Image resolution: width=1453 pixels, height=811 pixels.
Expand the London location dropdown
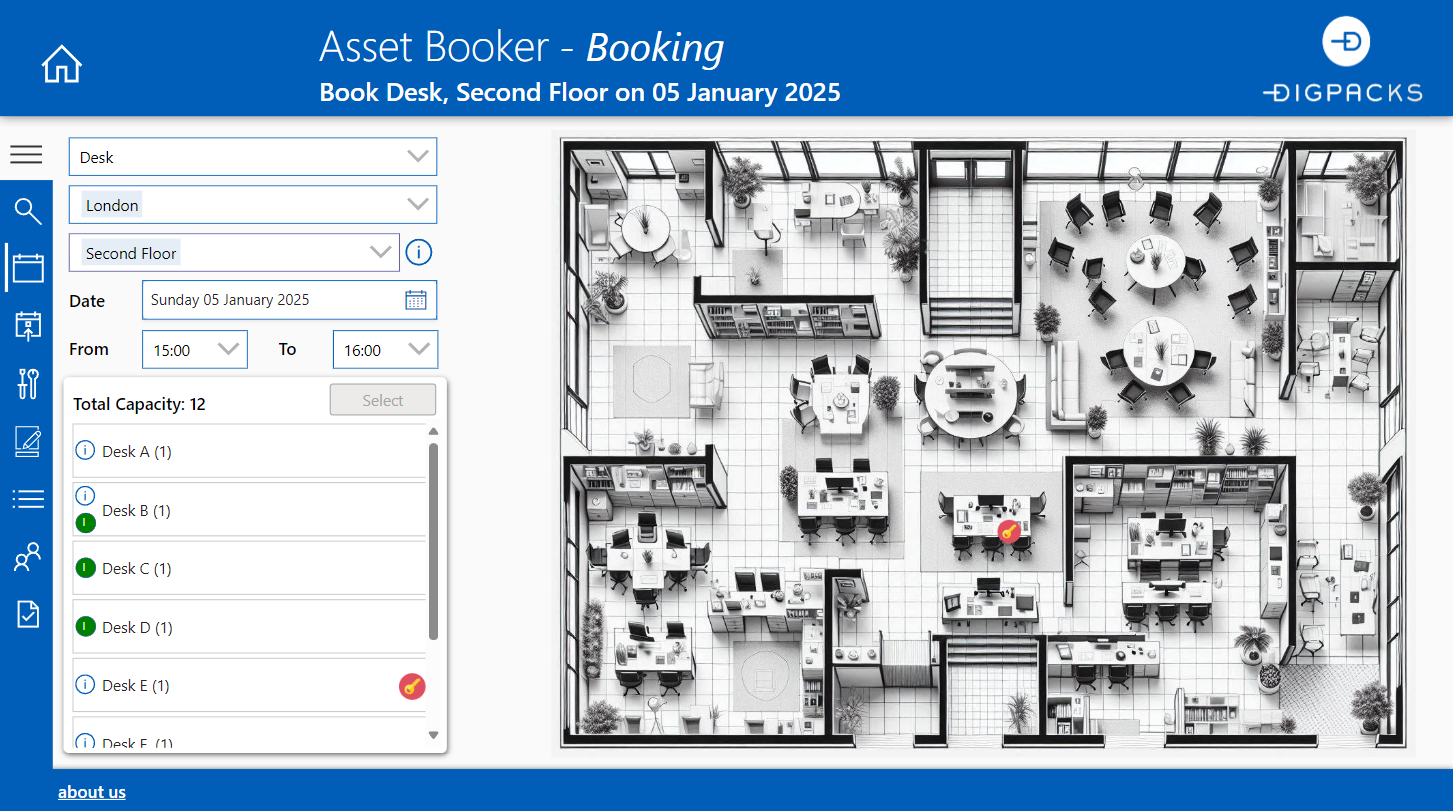click(418, 205)
